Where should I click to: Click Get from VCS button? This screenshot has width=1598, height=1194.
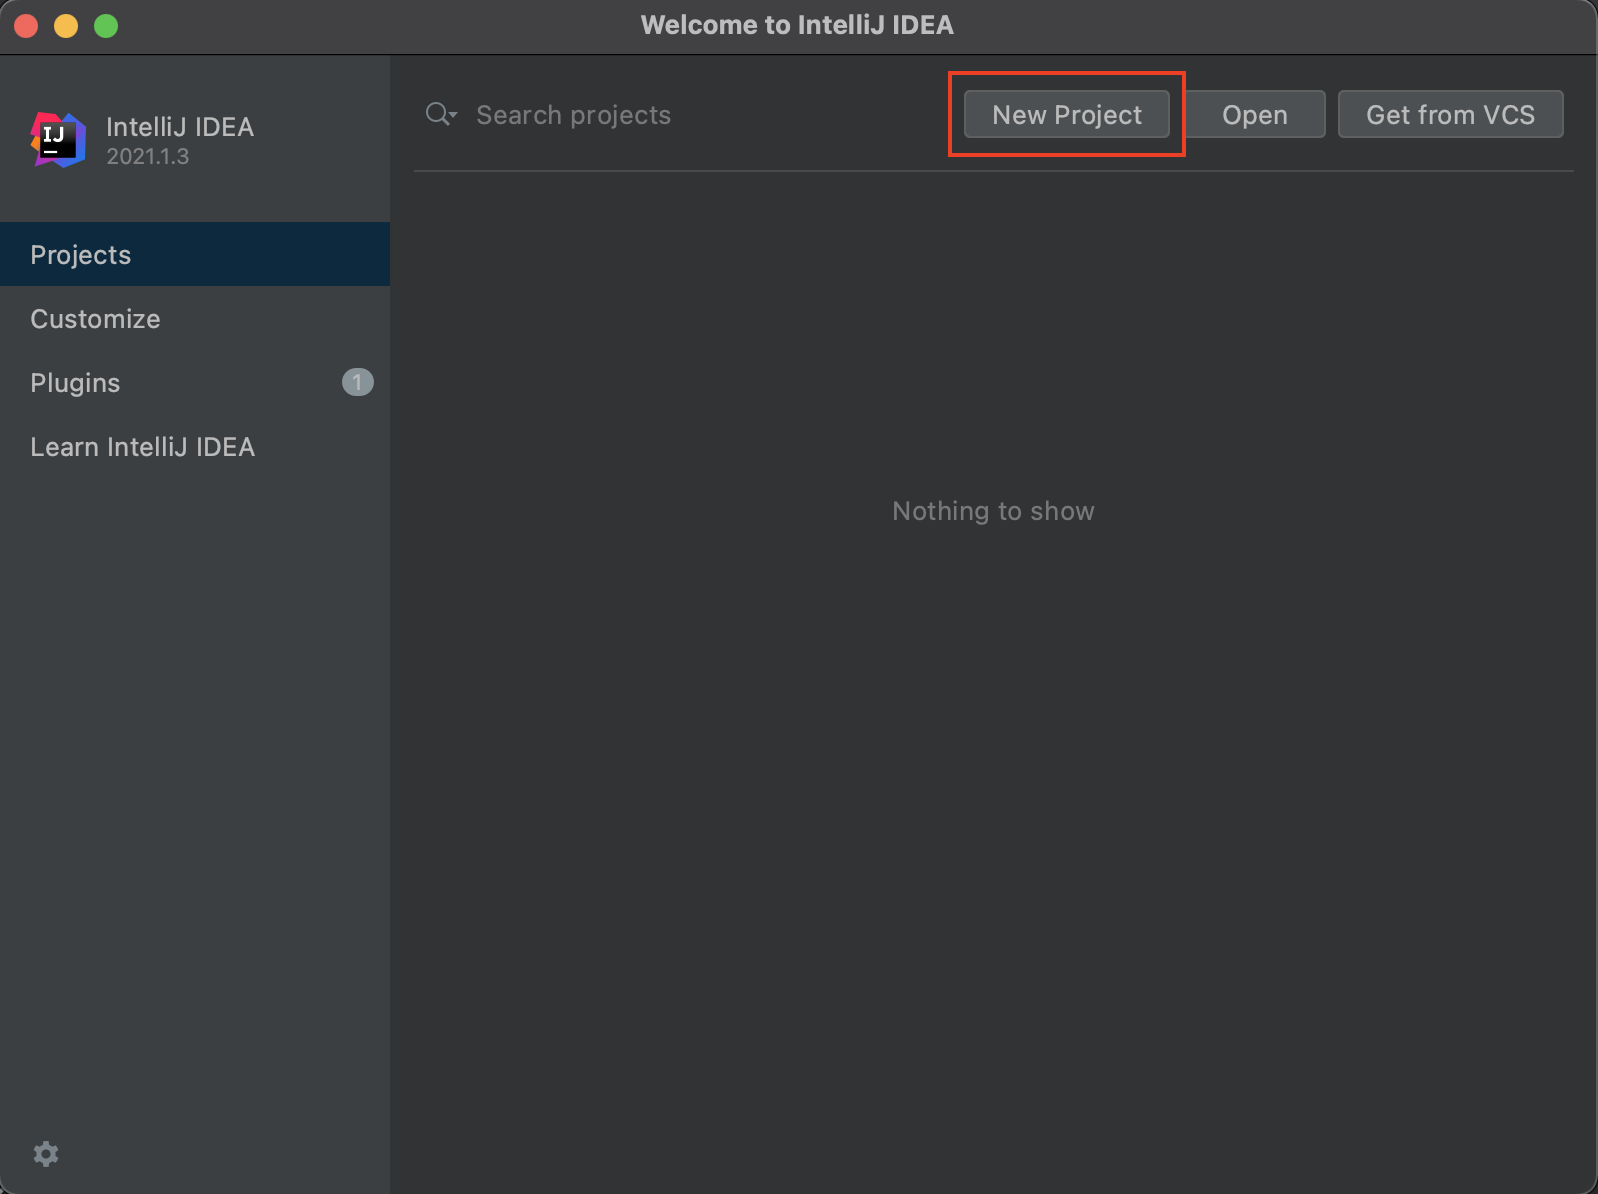point(1450,114)
